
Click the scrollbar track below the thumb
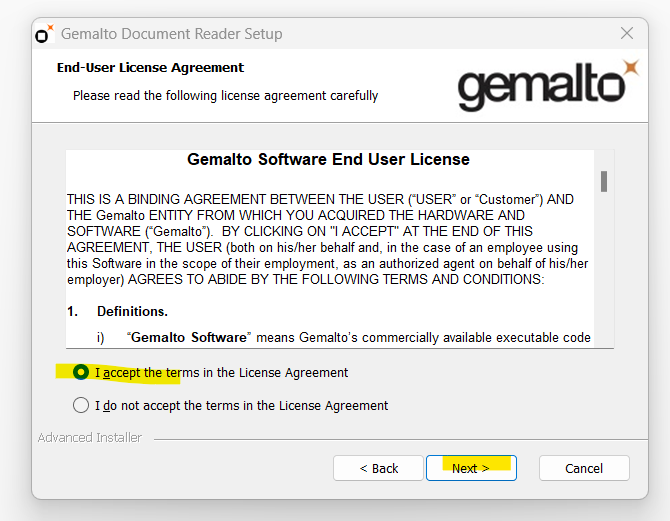(604, 269)
